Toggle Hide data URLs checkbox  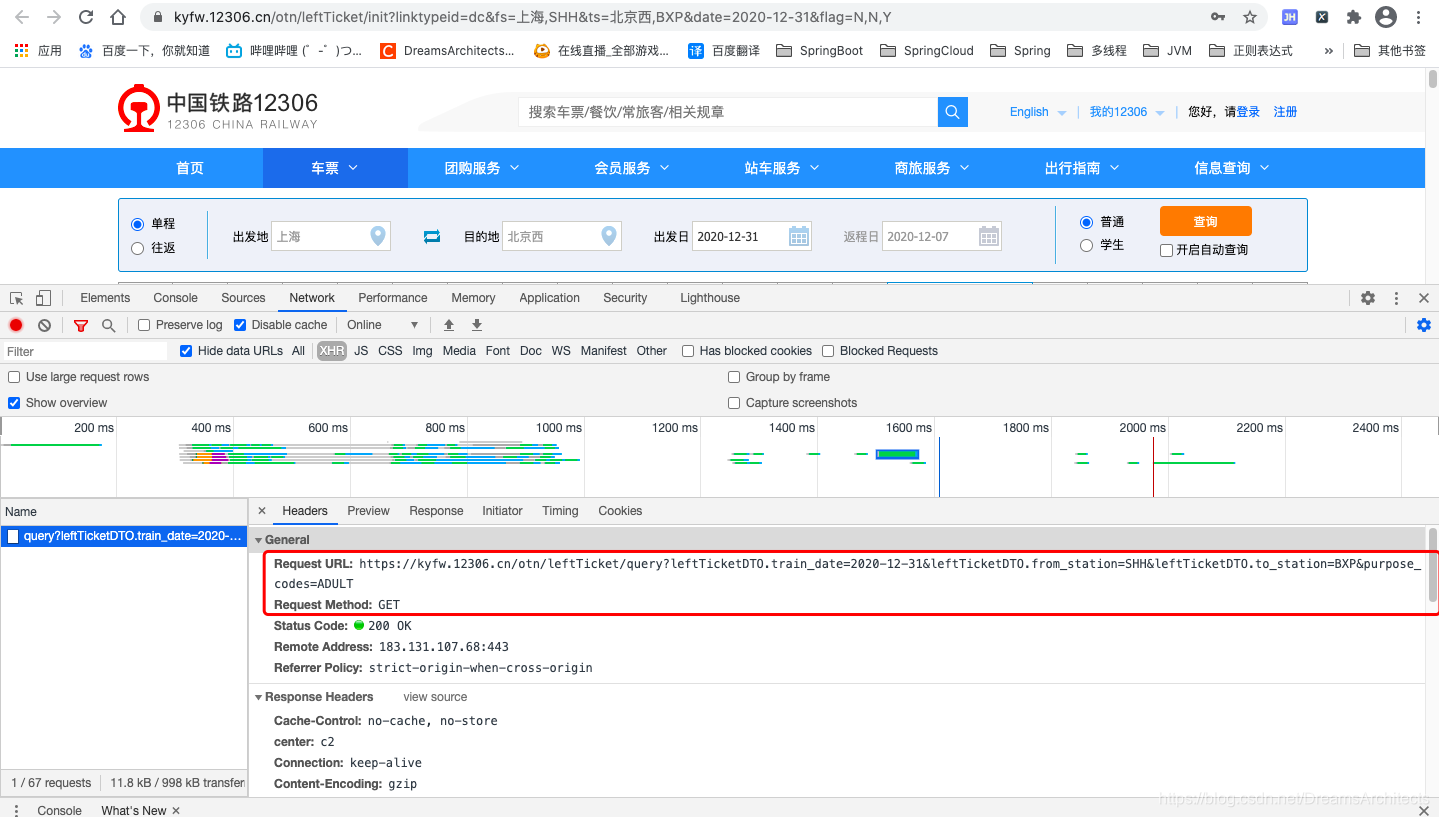pyautogui.click(x=186, y=351)
